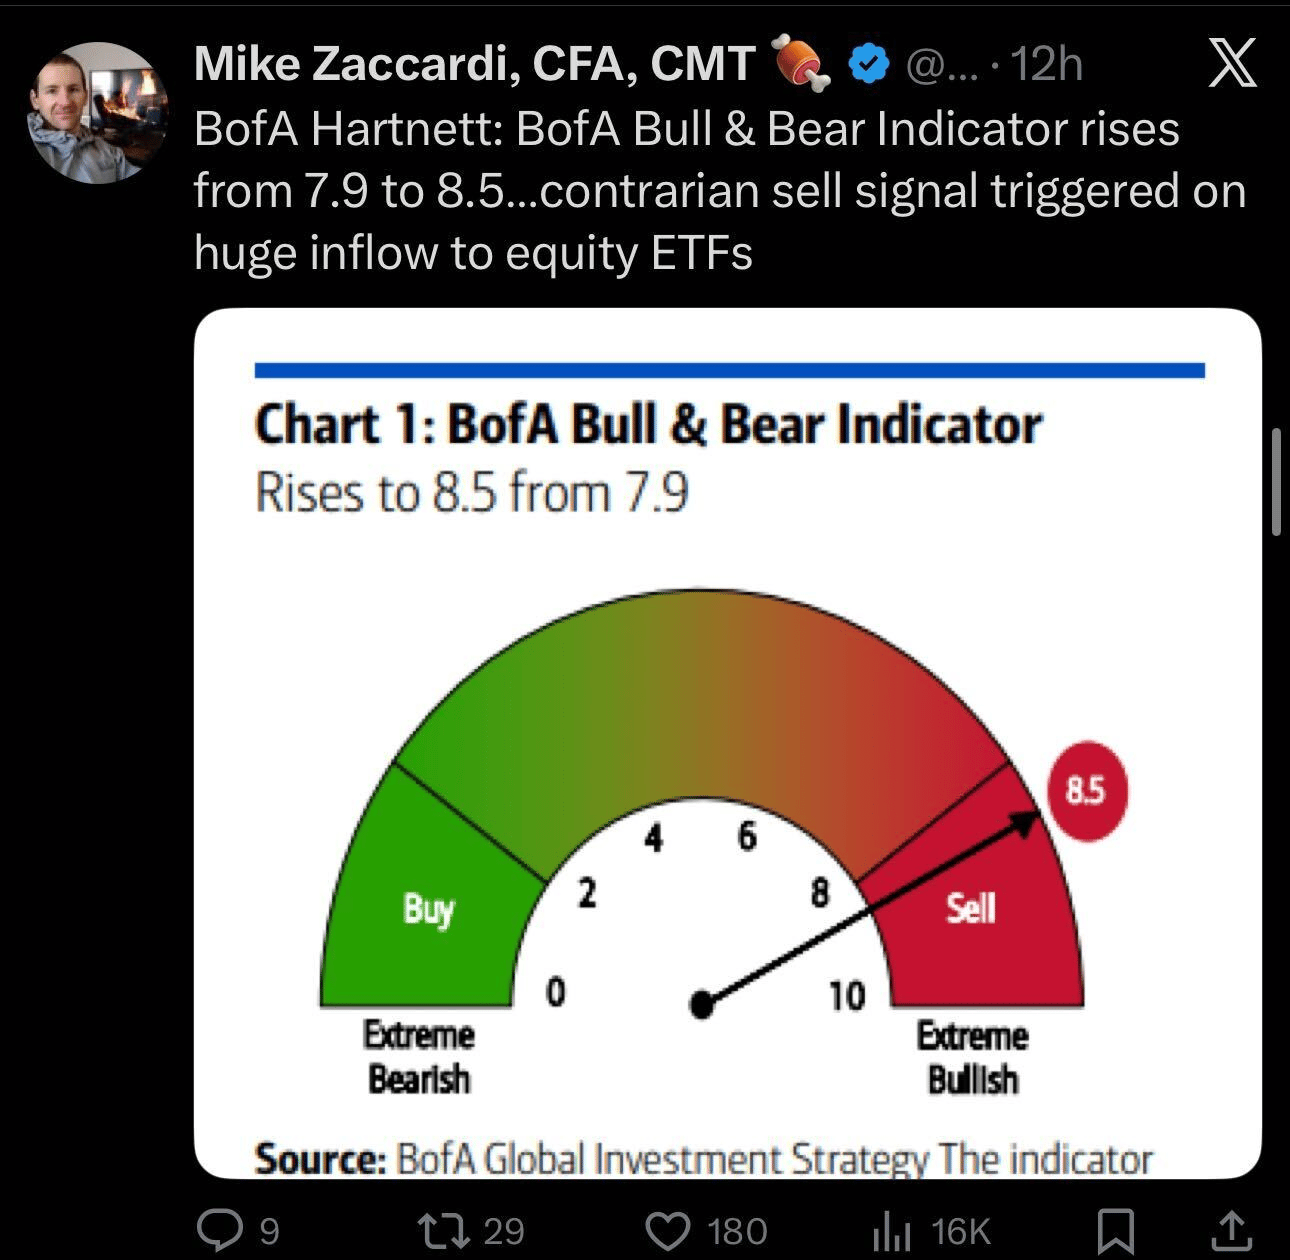The width and height of the screenshot is (1290, 1260).
Task: Open the reply comment icon
Action: (214, 1230)
